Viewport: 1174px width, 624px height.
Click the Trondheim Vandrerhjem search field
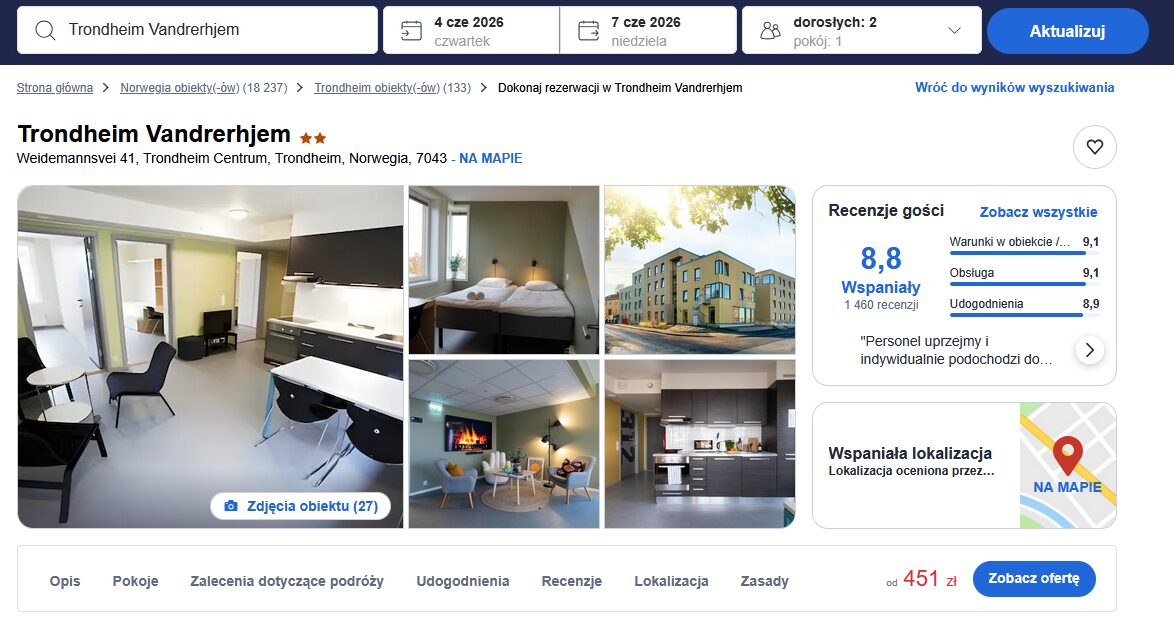pos(197,30)
